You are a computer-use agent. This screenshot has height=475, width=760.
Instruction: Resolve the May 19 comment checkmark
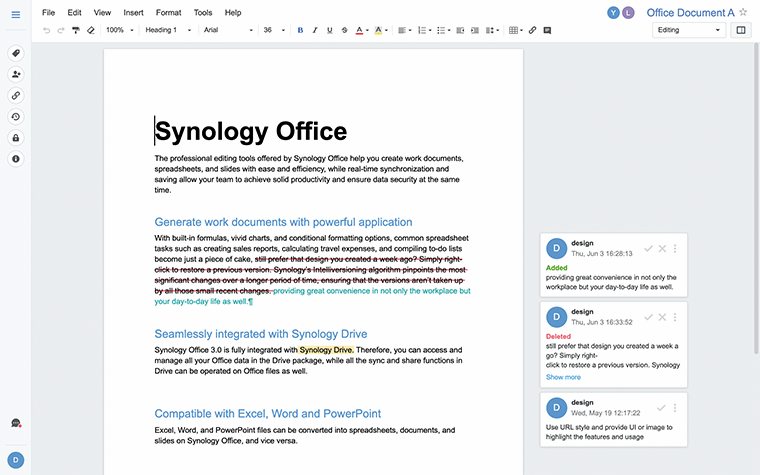(x=661, y=408)
